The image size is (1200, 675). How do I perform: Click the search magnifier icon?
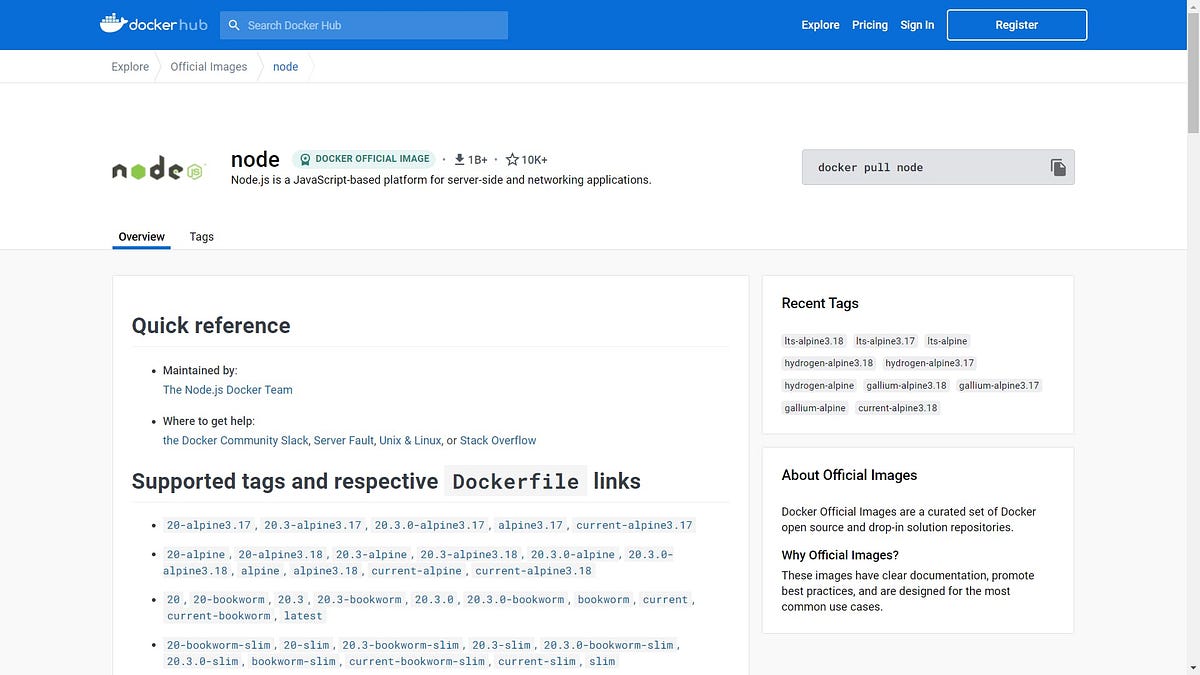[233, 25]
